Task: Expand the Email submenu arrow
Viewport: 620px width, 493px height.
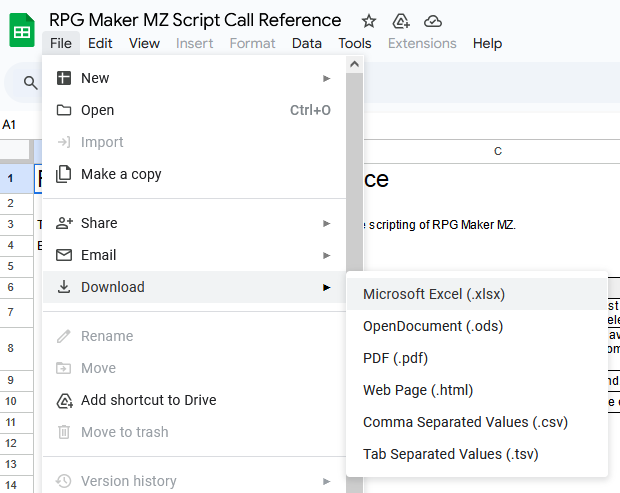Action: 326,255
